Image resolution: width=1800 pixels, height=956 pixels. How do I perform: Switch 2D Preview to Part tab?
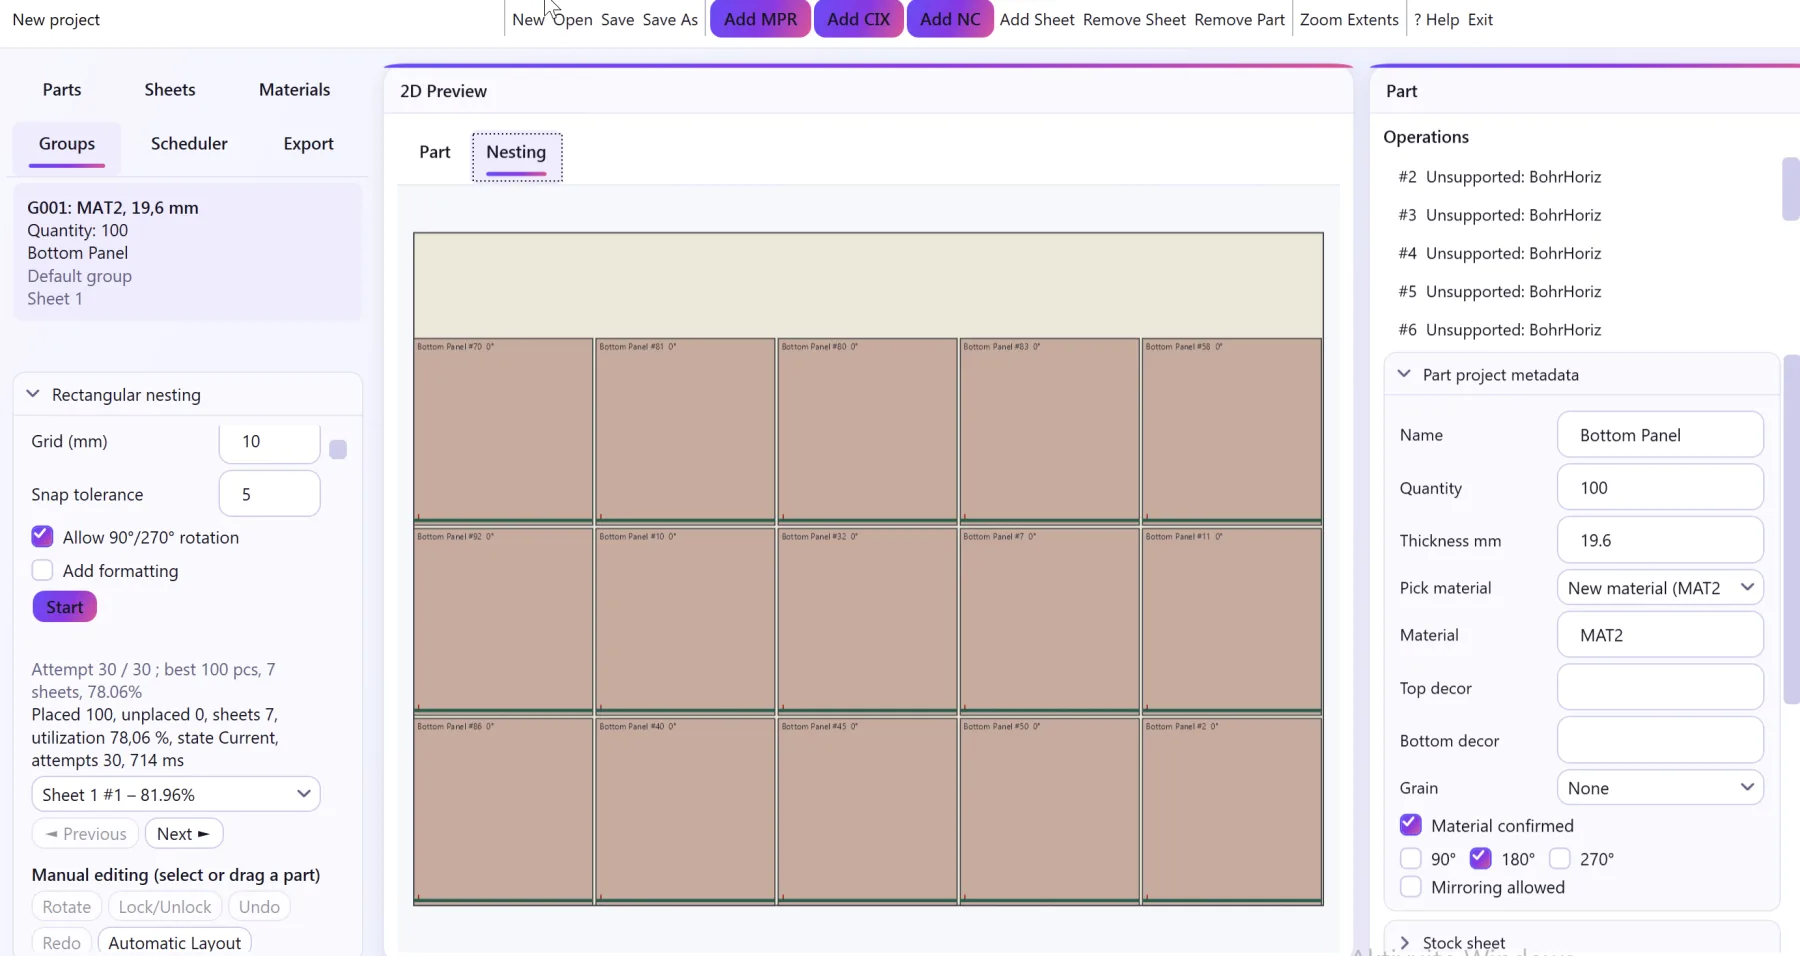click(x=435, y=152)
